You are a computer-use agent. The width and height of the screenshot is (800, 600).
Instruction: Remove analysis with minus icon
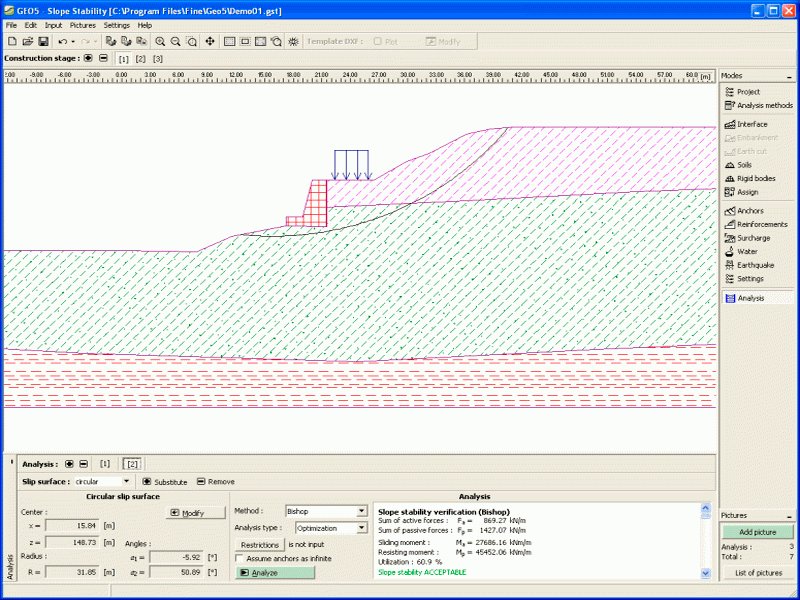[x=84, y=464]
